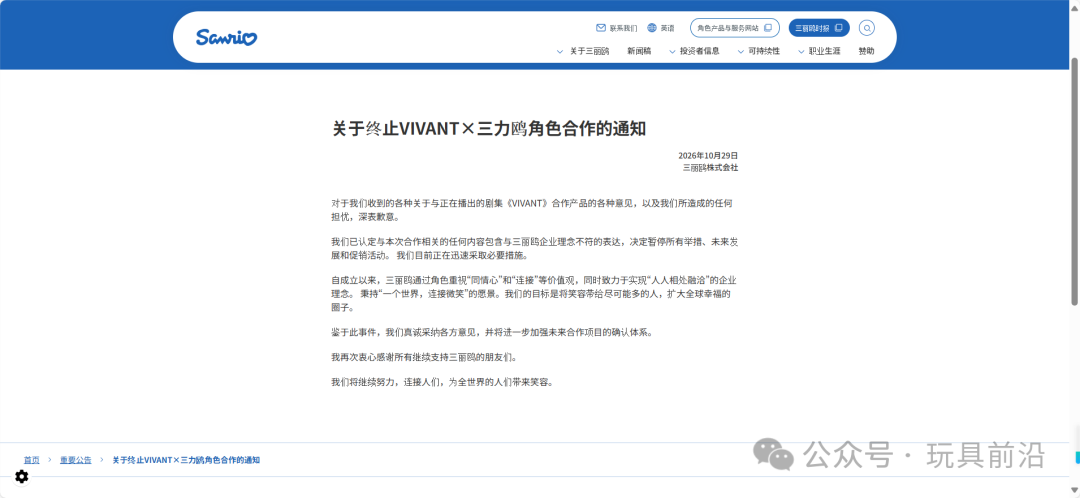Click sentence starting 我们将继续努力

click(442, 382)
